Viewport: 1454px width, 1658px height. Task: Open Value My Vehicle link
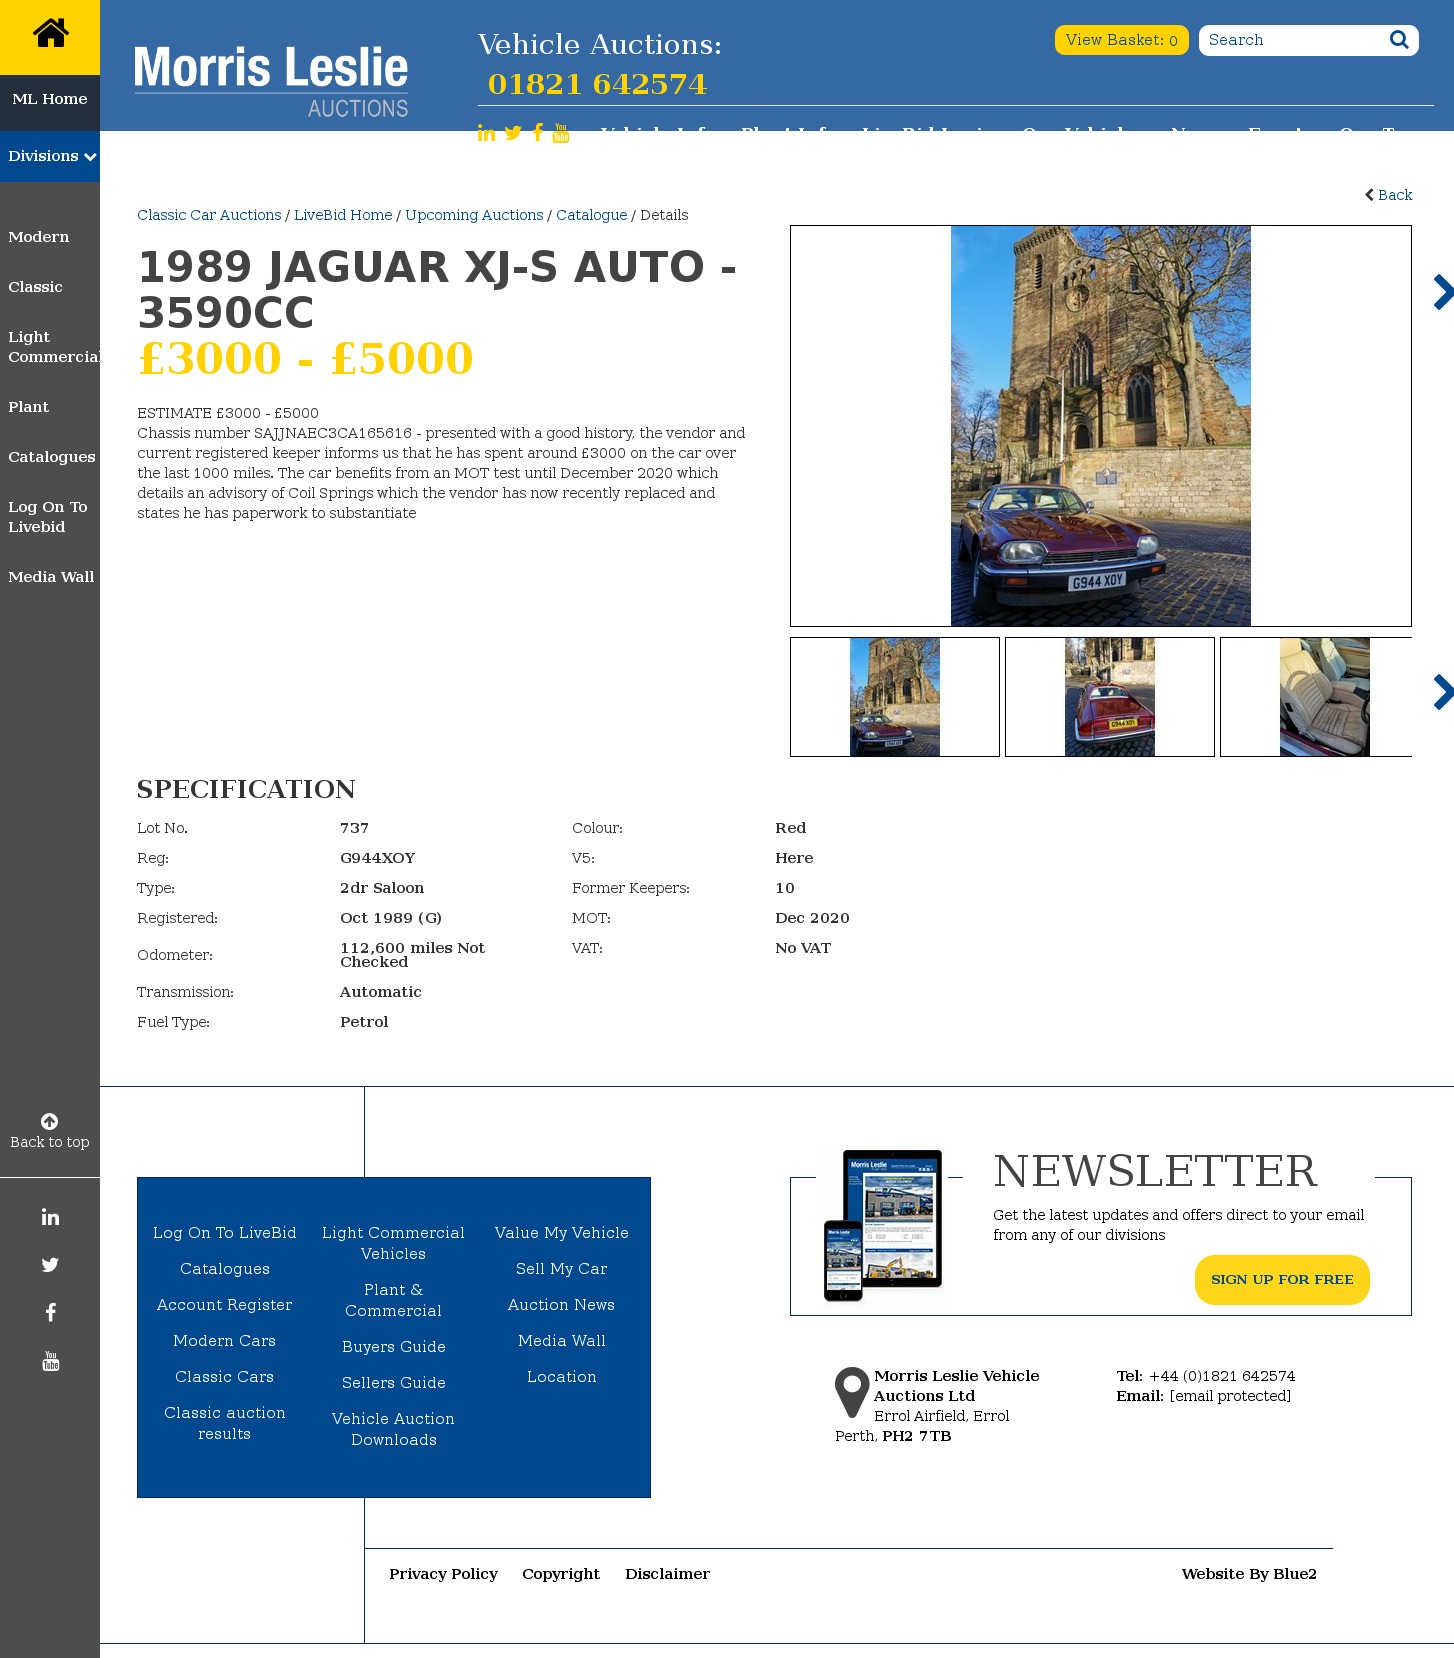[x=562, y=1233]
